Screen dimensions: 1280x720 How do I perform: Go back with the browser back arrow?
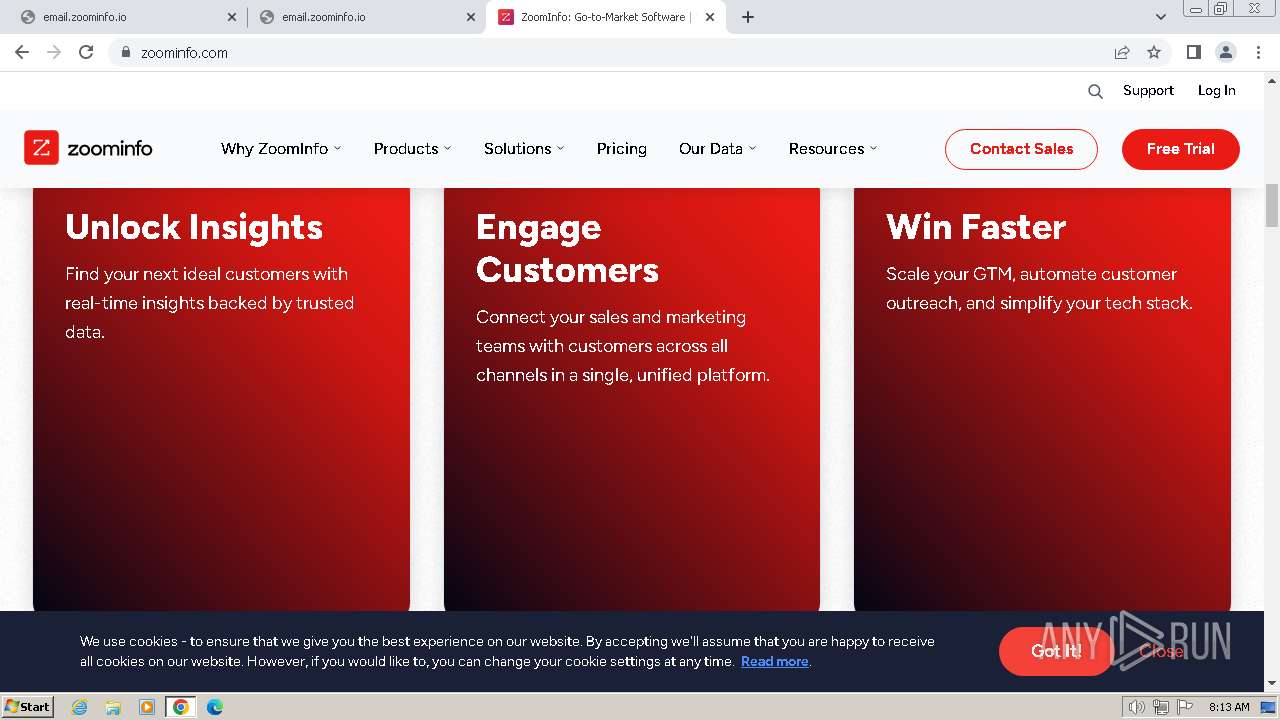22,52
